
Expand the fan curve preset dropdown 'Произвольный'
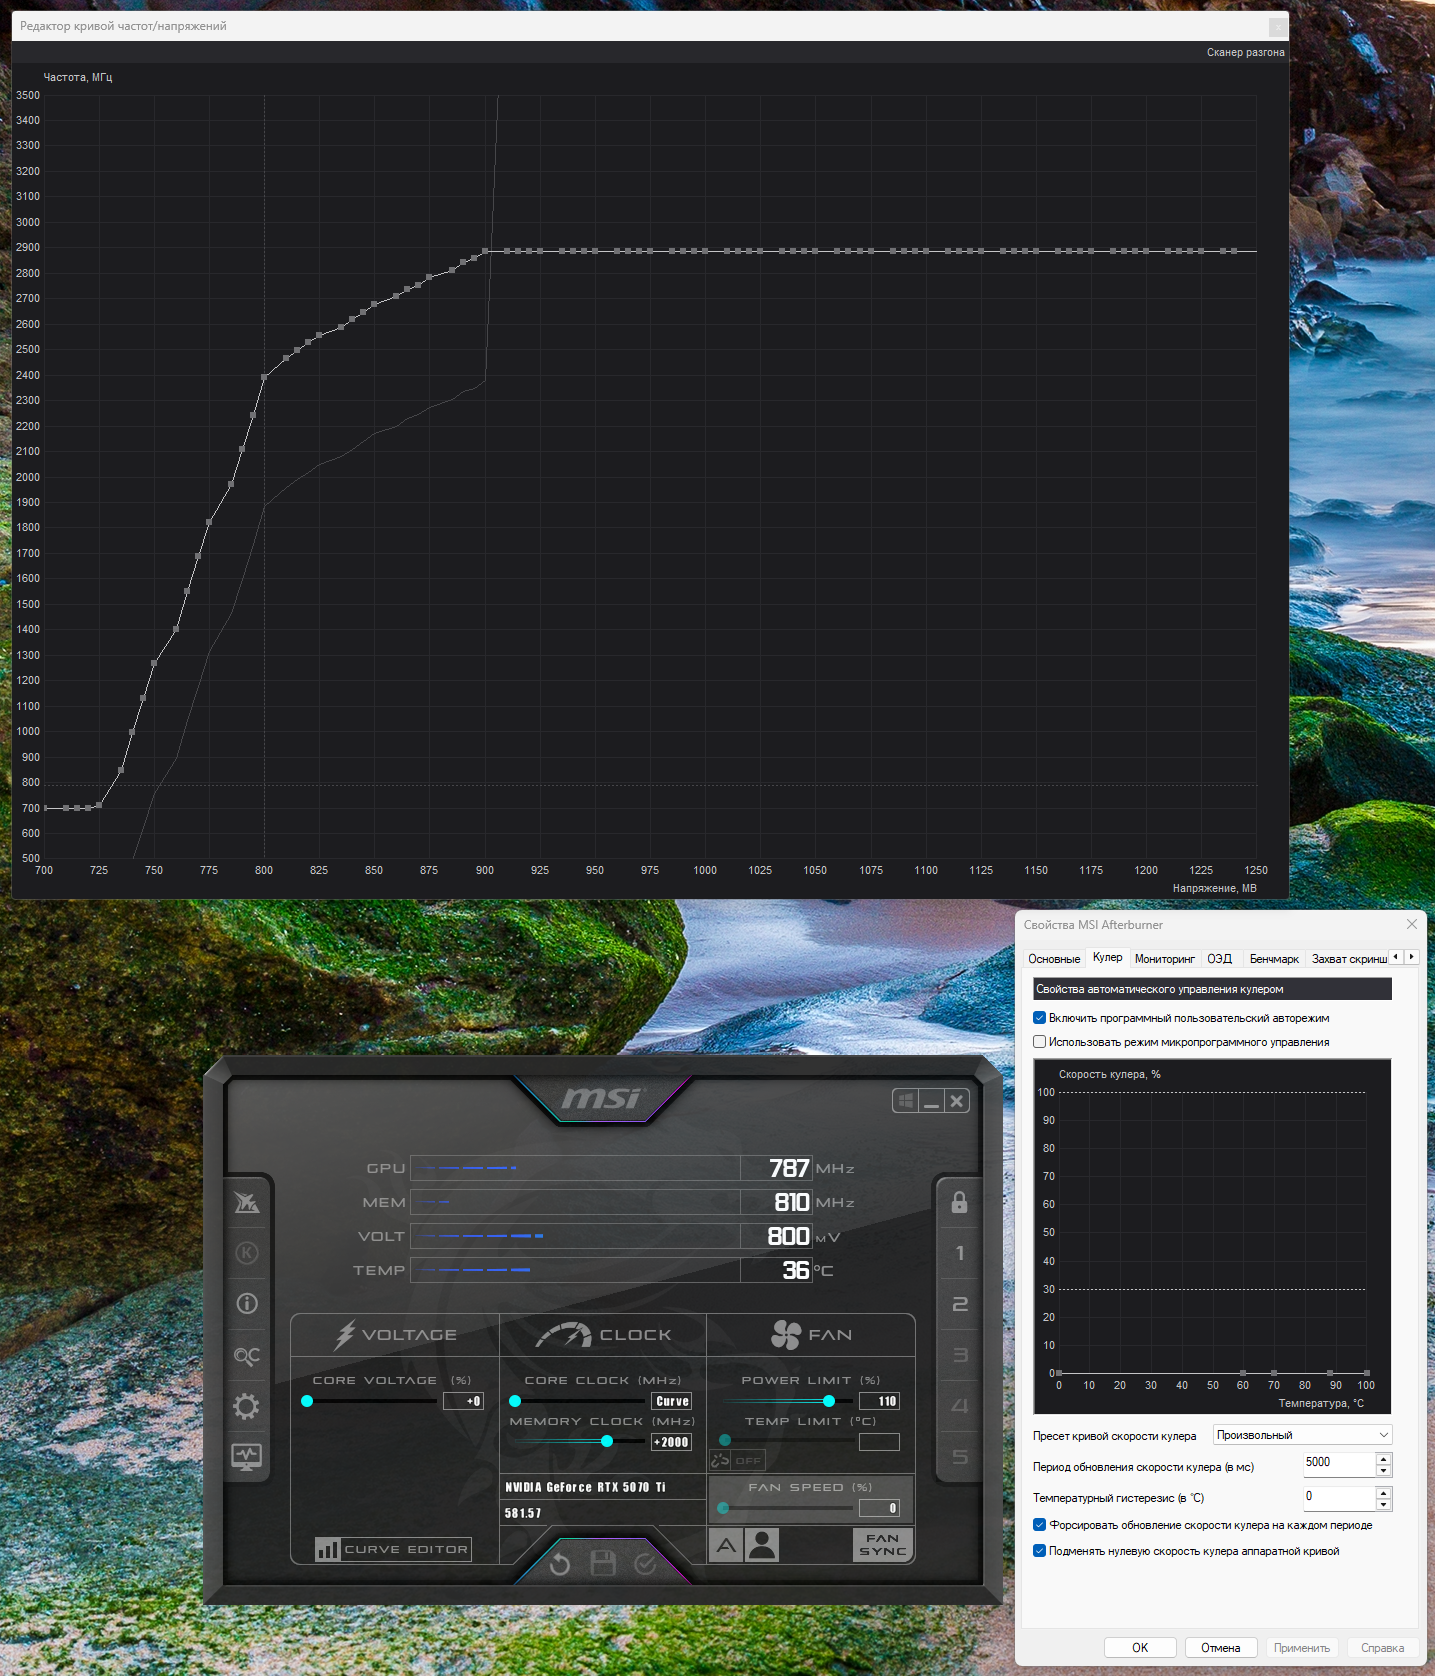pos(1302,1435)
